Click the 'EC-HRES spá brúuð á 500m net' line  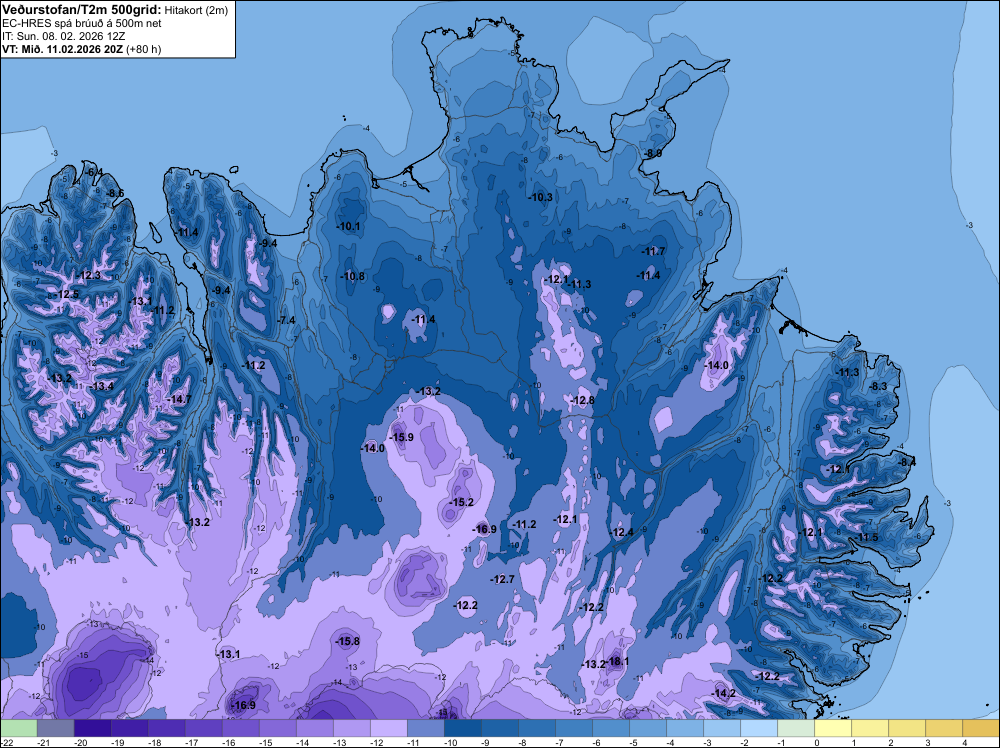click(82, 23)
